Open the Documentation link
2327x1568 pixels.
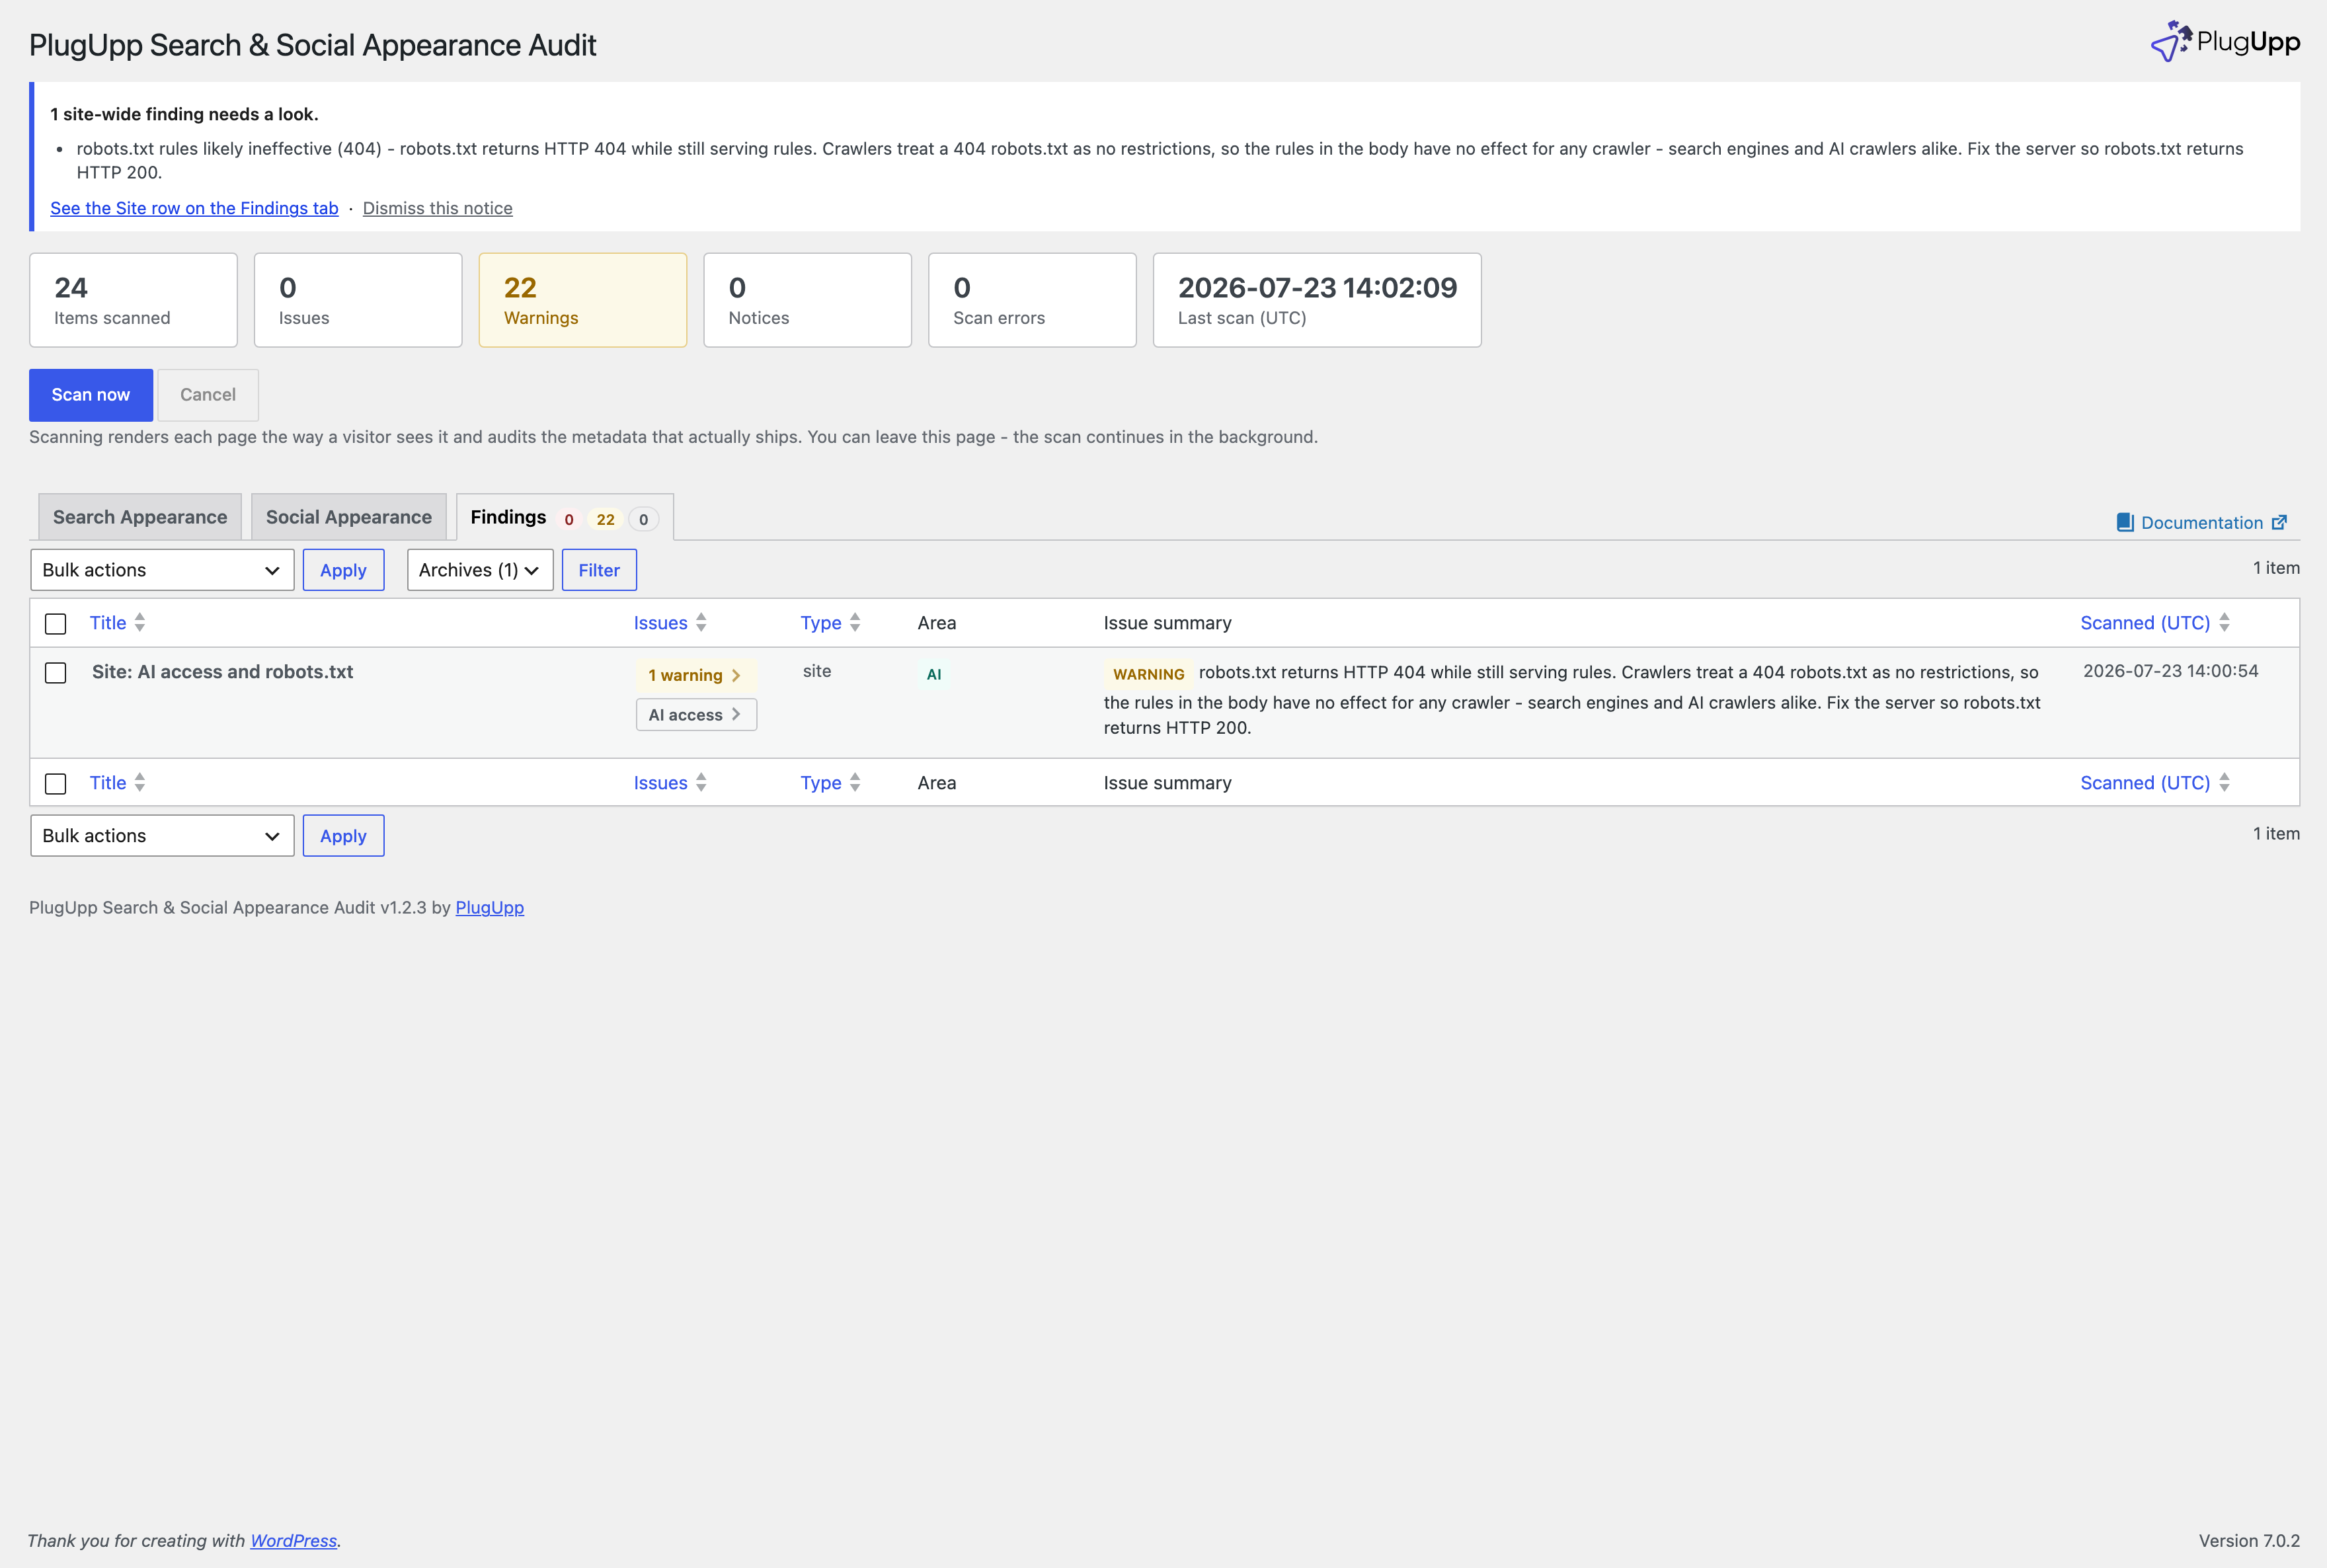pyautogui.click(x=2201, y=522)
